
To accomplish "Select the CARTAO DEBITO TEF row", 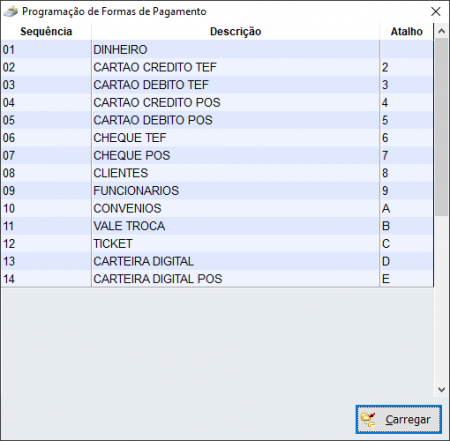I will [x=217, y=85].
